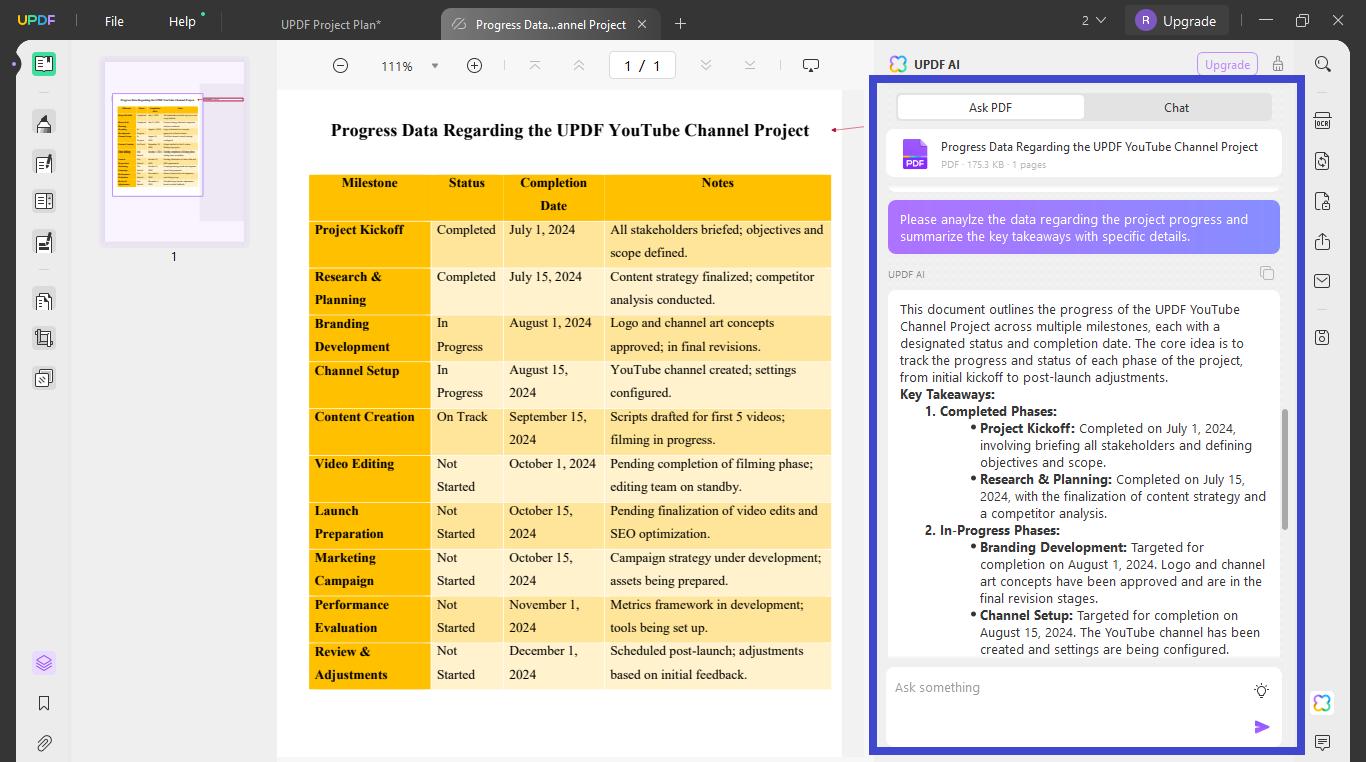This screenshot has height=762, width=1366.
Task: Open the zoom level dropdown
Action: (435, 65)
